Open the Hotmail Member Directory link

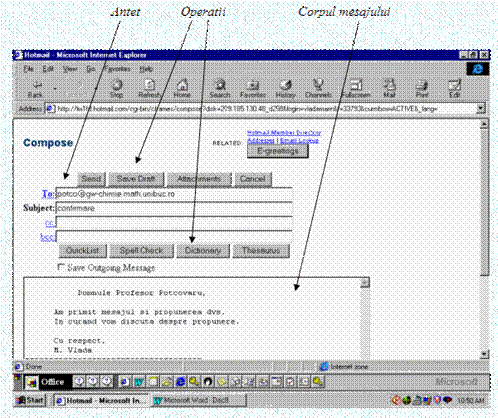pyautogui.click(x=284, y=133)
